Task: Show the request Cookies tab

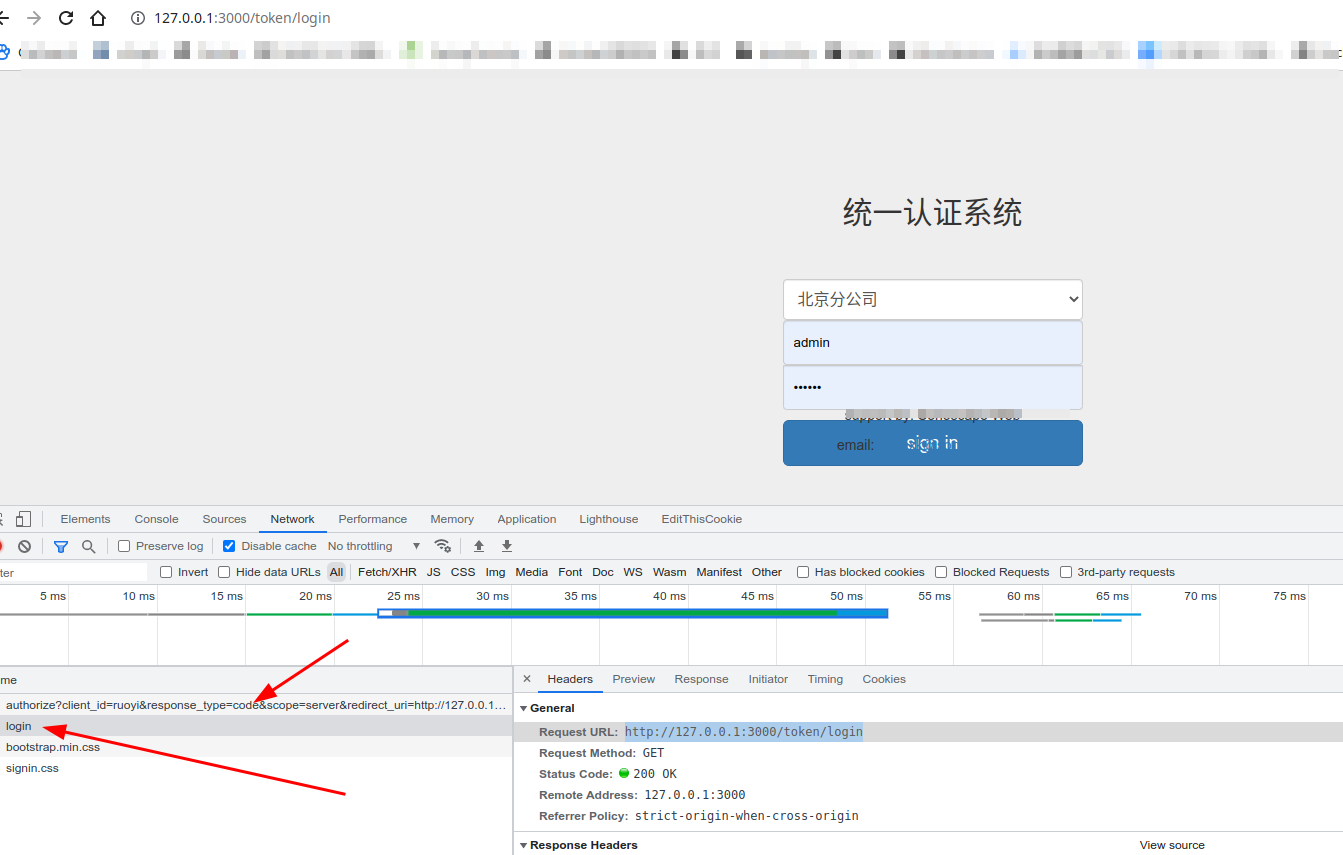Action: click(884, 679)
